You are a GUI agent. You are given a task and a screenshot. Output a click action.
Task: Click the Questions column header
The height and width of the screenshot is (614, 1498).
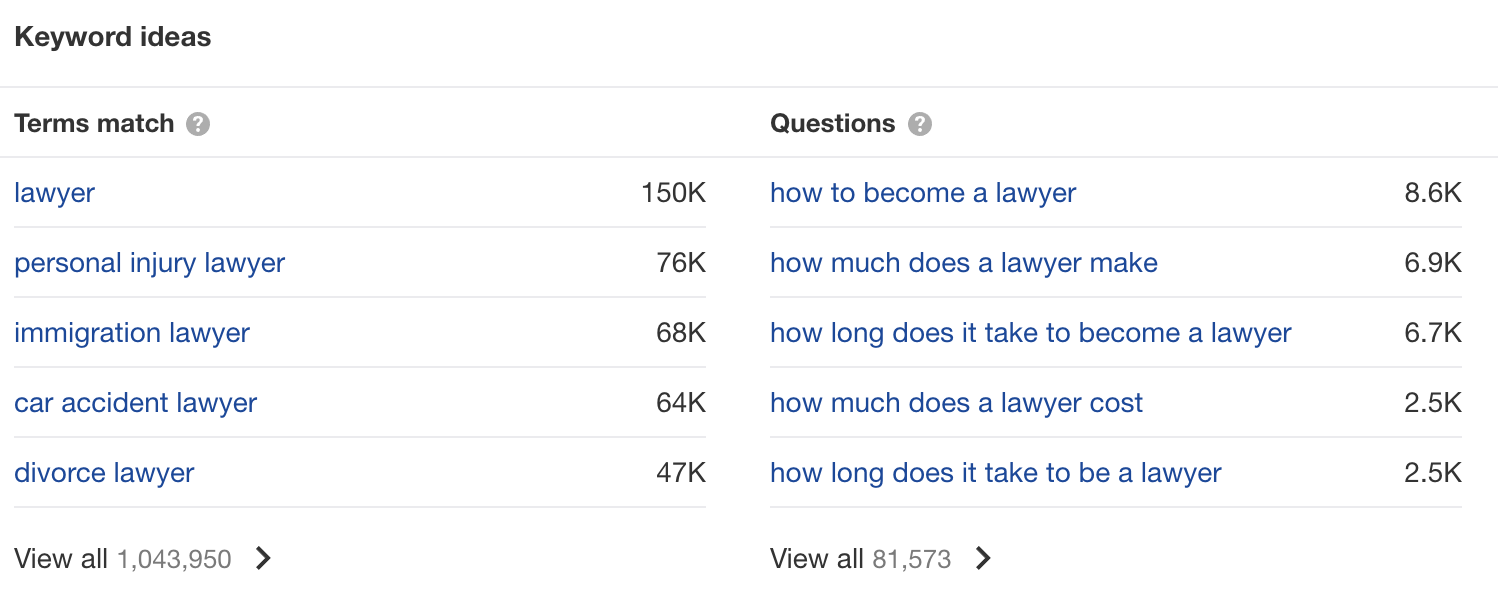832,124
